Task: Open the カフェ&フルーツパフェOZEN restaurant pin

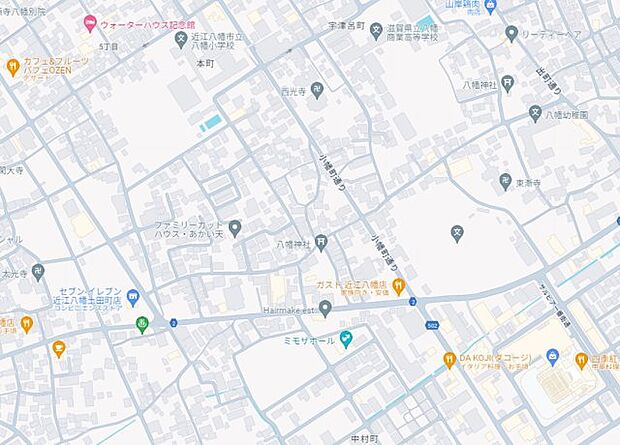Action: [x=13, y=67]
